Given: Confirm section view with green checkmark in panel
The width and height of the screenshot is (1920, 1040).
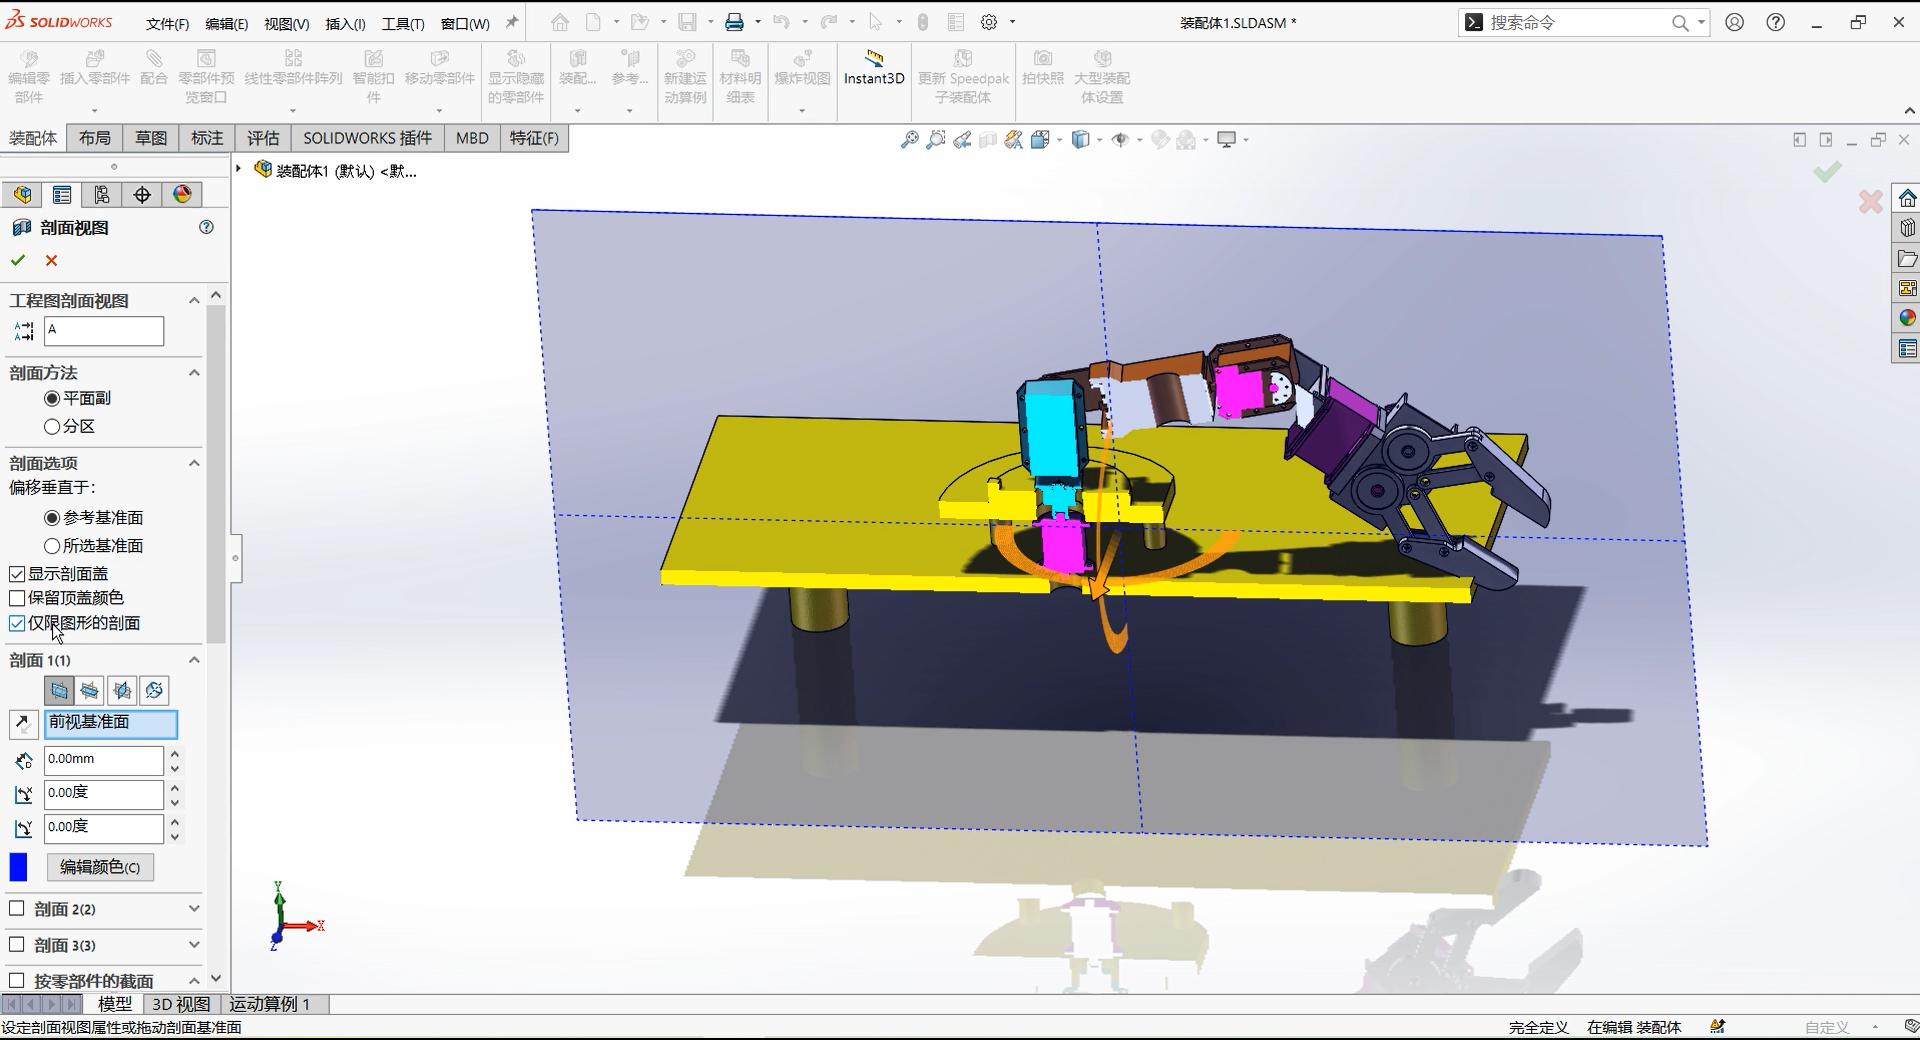Looking at the screenshot, I should click(17, 261).
